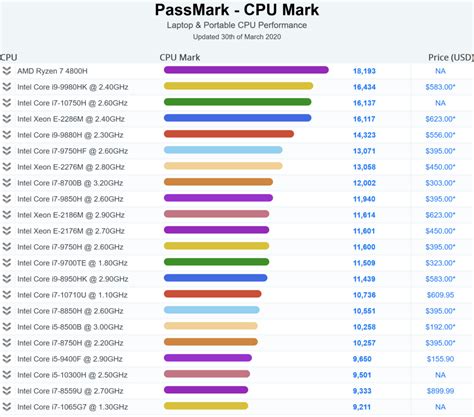Click the score 12,002

pos(364,183)
